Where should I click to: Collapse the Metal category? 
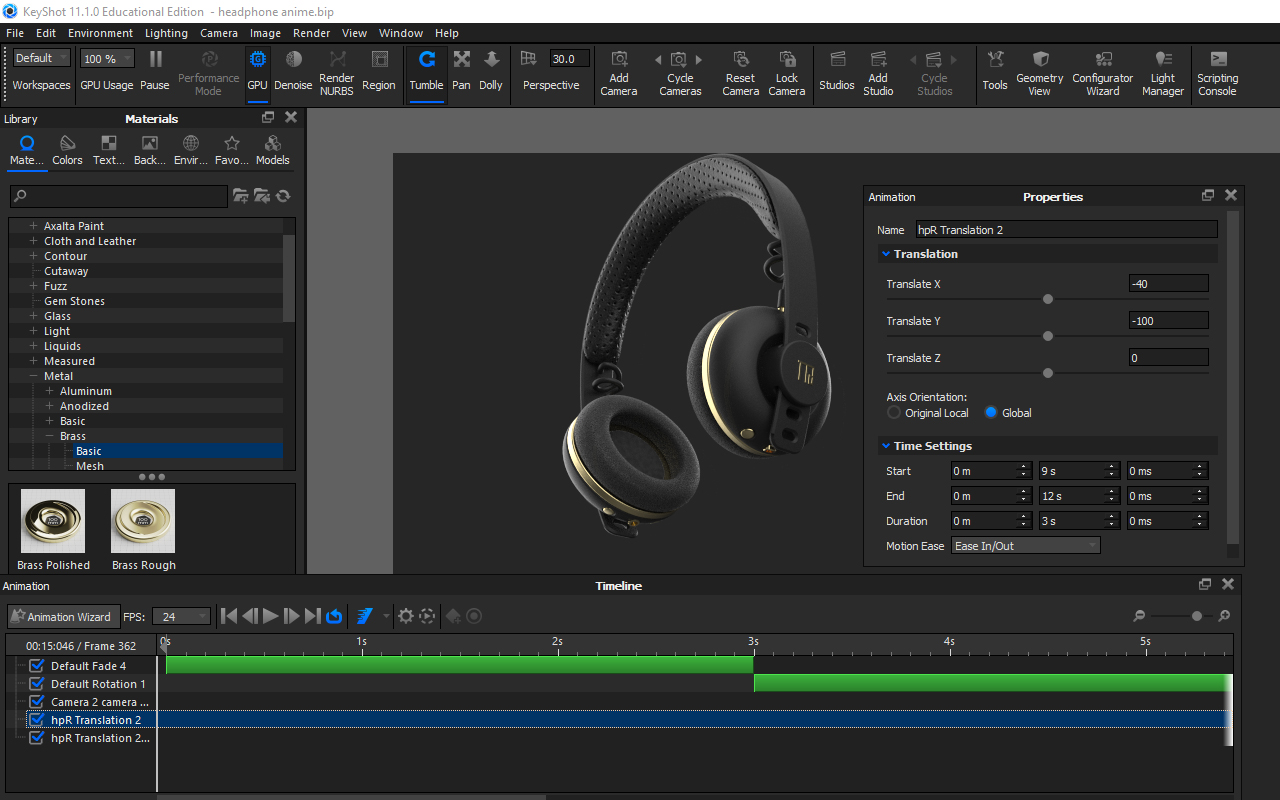33,376
